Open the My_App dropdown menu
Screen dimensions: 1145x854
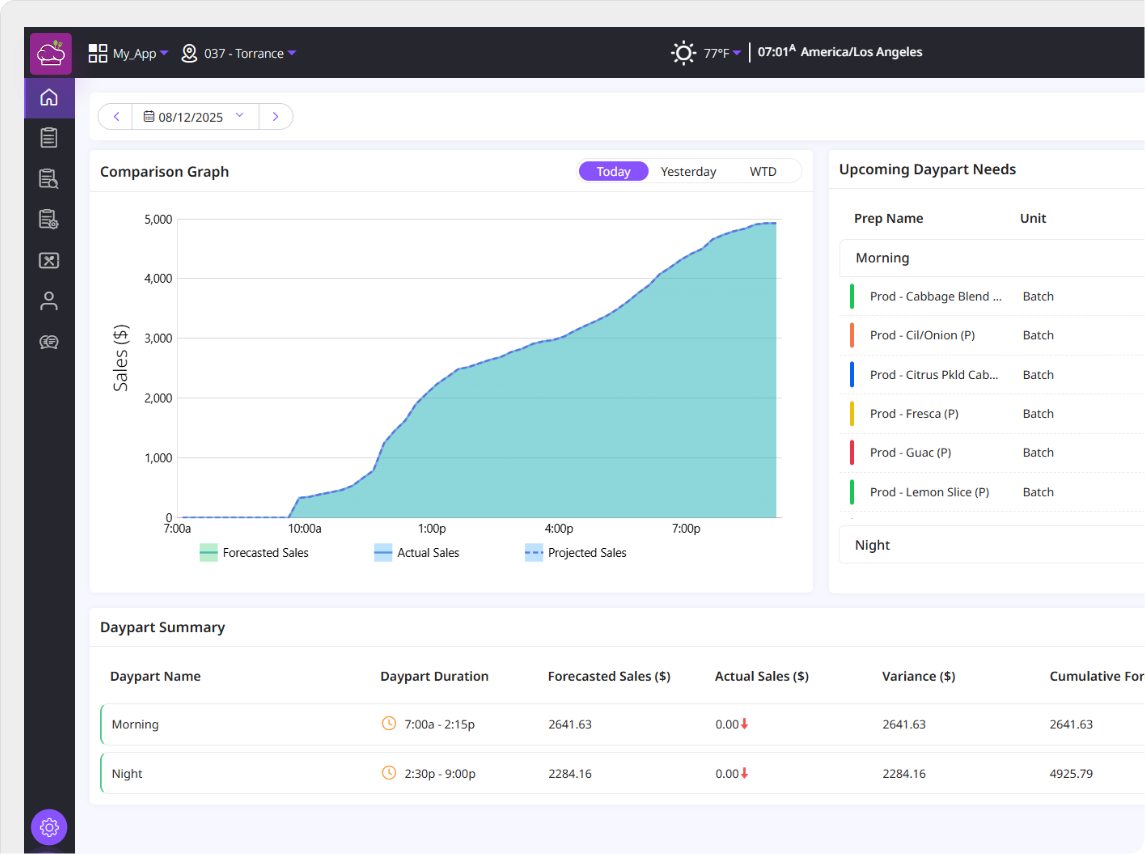pyautogui.click(x=129, y=53)
